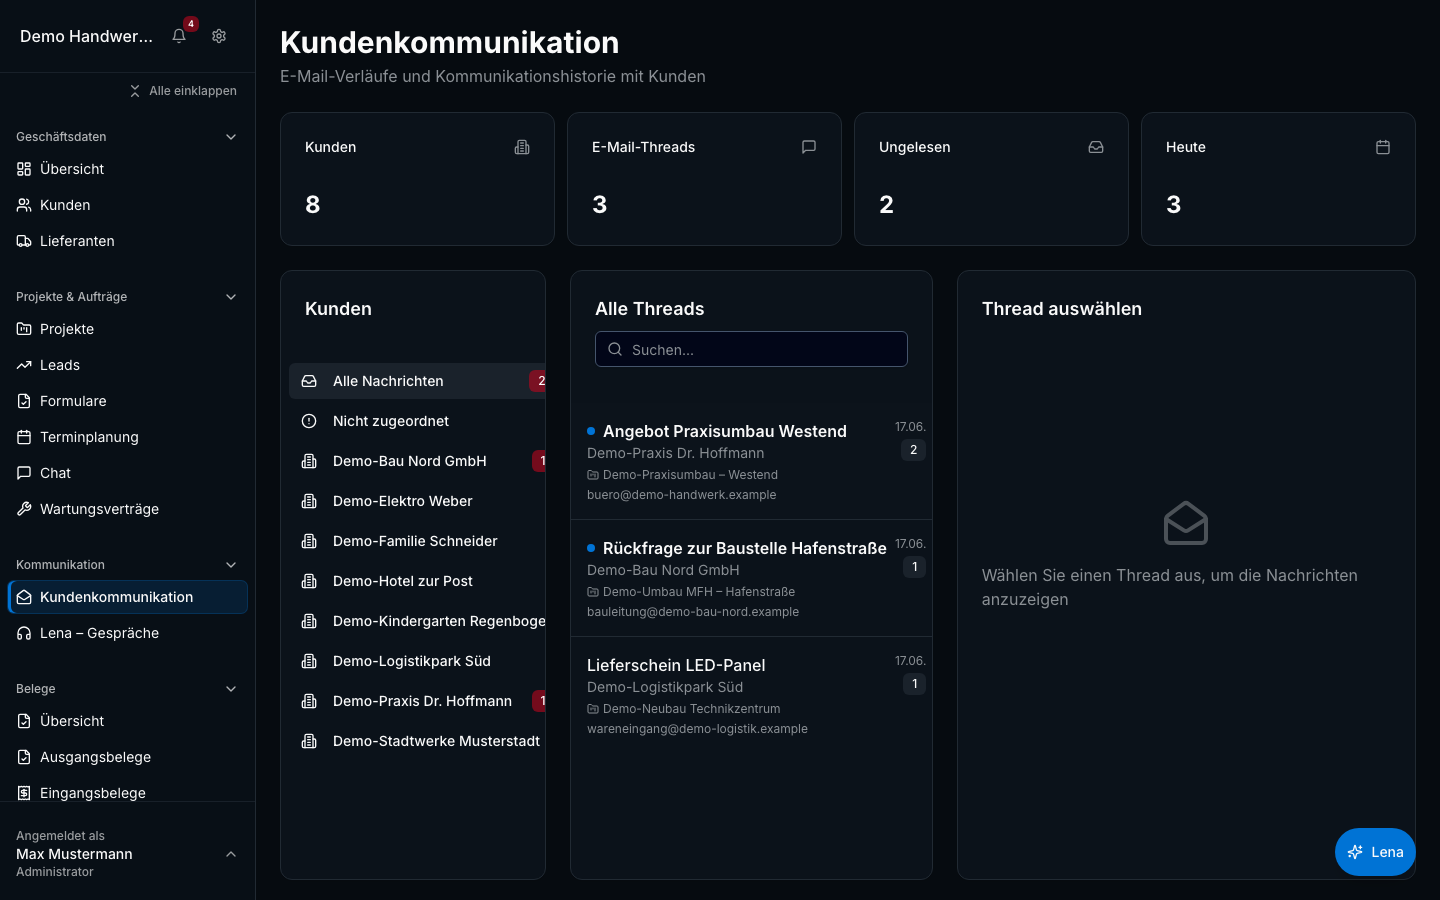Open Belege Übersicht in the sidebar
This screenshot has width=1440, height=900.
pyautogui.click(x=127, y=721)
